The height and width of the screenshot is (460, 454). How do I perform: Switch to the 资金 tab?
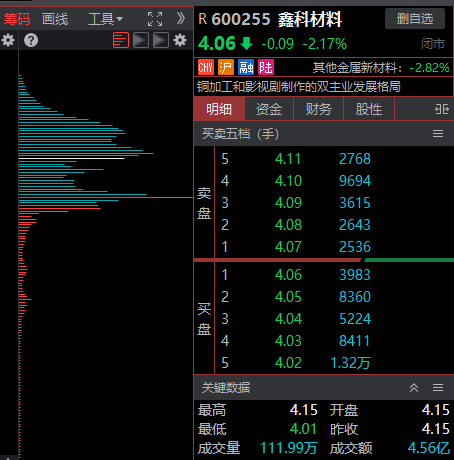coord(269,109)
